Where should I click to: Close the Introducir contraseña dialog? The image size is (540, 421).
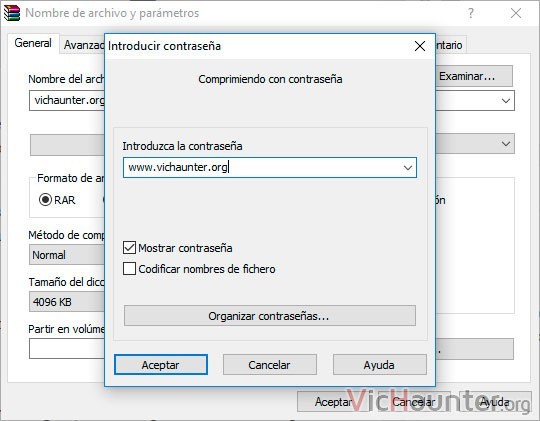pos(419,46)
